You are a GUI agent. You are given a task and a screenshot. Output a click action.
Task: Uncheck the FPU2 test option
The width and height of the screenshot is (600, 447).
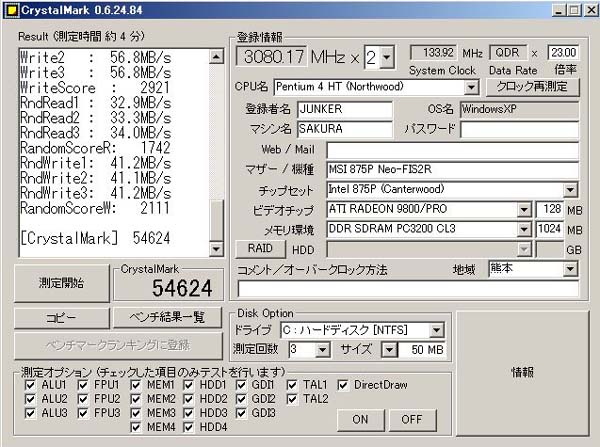tap(83, 399)
